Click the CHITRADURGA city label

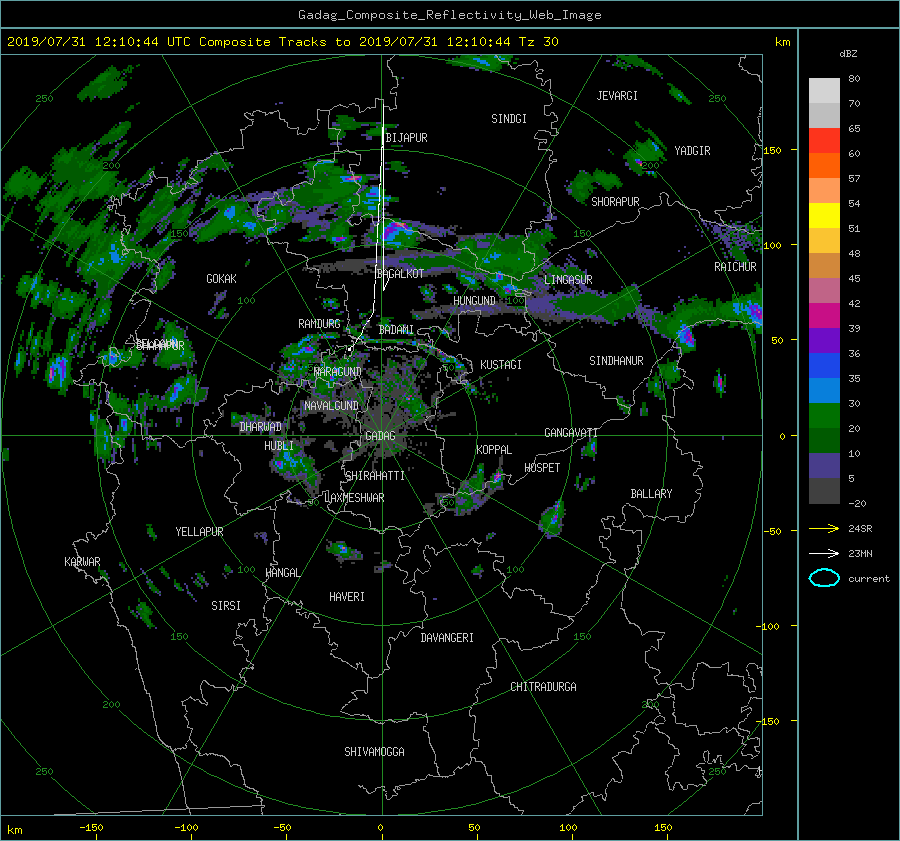[x=543, y=687]
